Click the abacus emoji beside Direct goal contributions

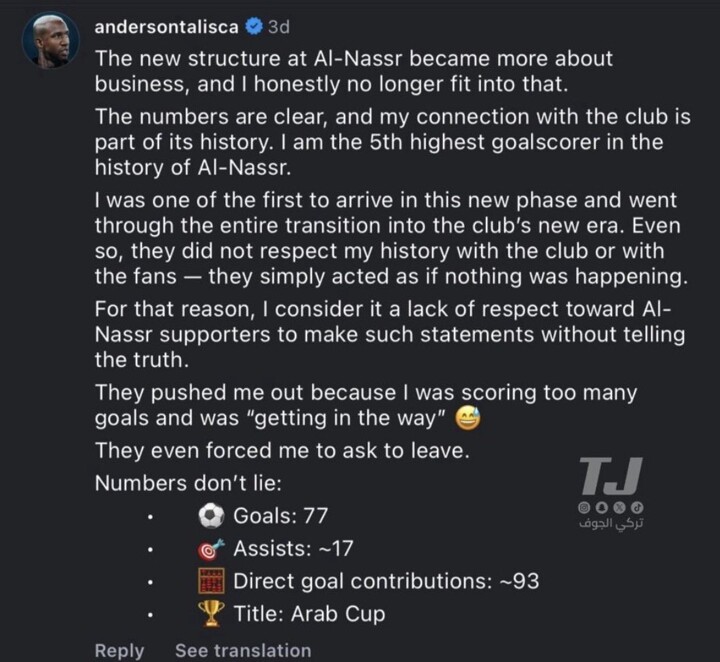(x=211, y=580)
